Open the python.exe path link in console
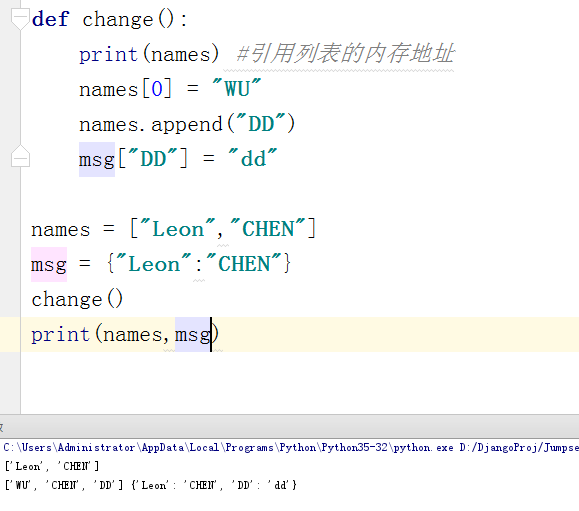579x511 pixels. pos(229,447)
